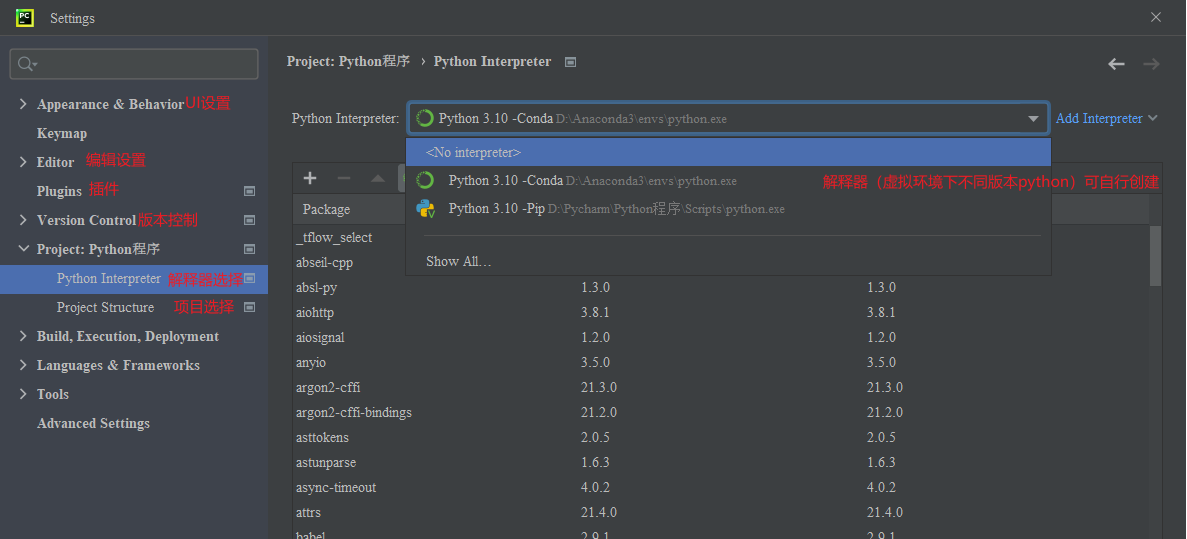The image size is (1187, 539).
Task: Click the forward arrow in settings header
Action: coord(1151,64)
